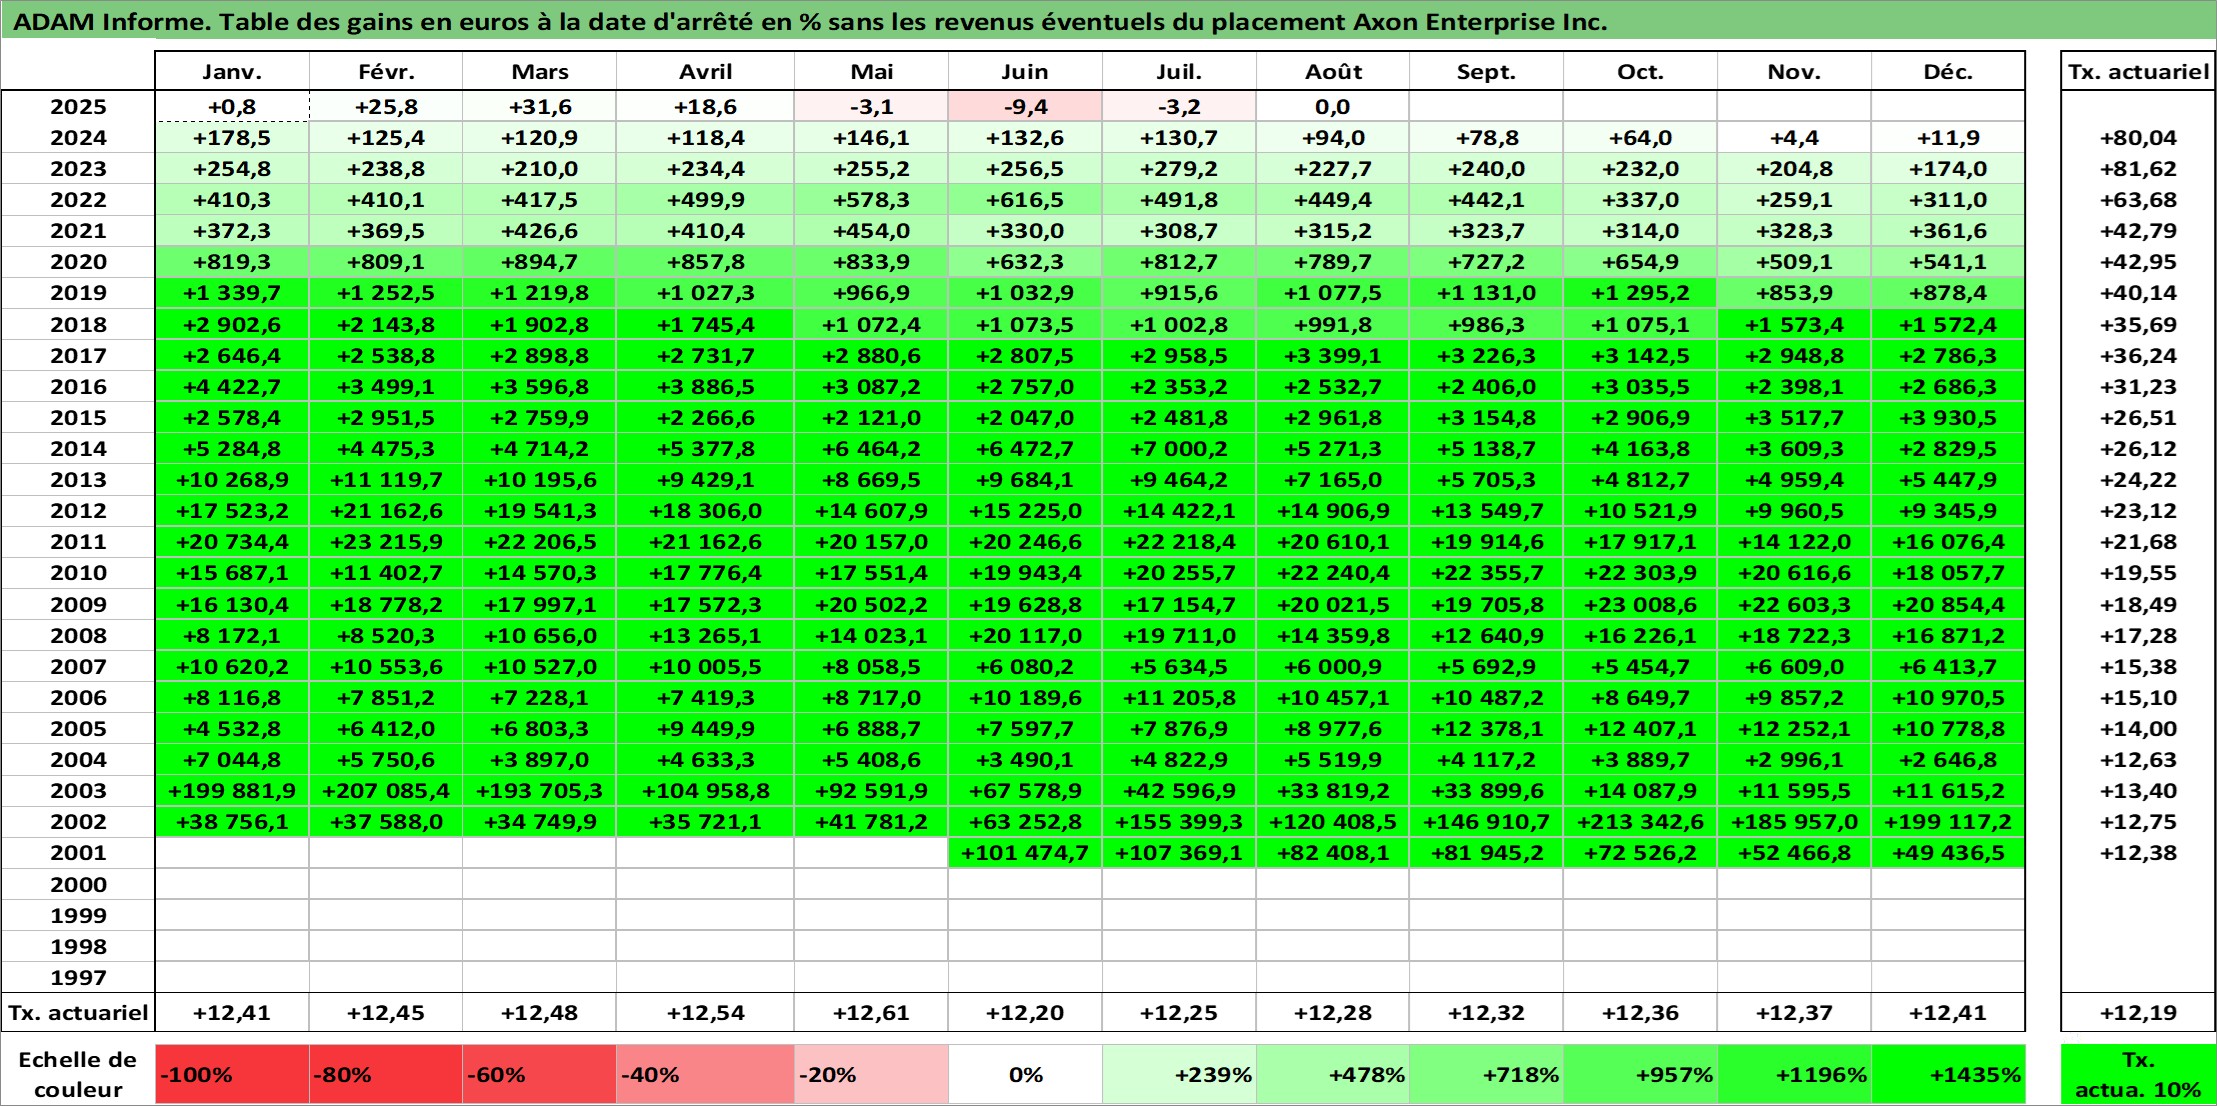Select the 2025 row label
This screenshot has height=1106, width=2217.
78,107
